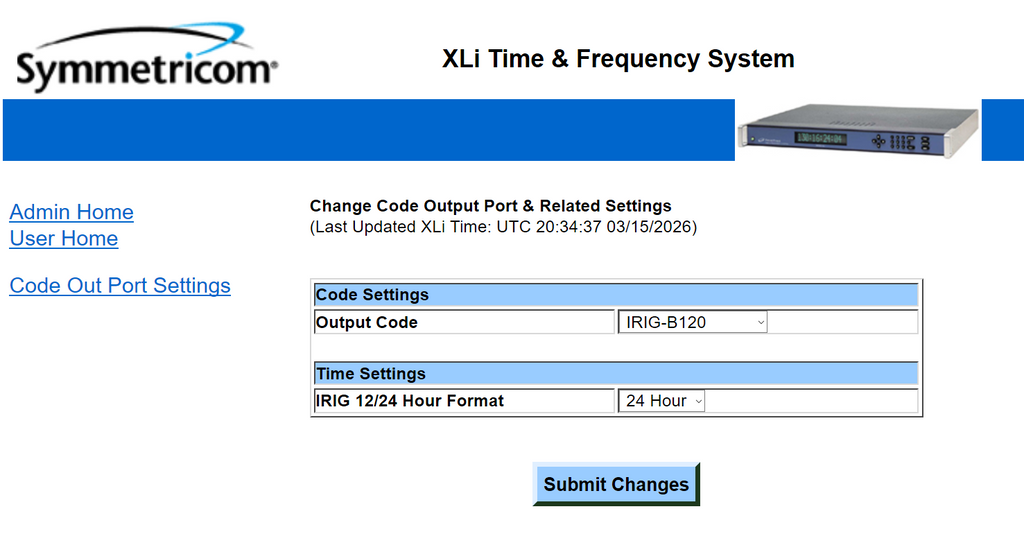
Task: Click the Change Code Output Port heading
Action: [x=490, y=206]
